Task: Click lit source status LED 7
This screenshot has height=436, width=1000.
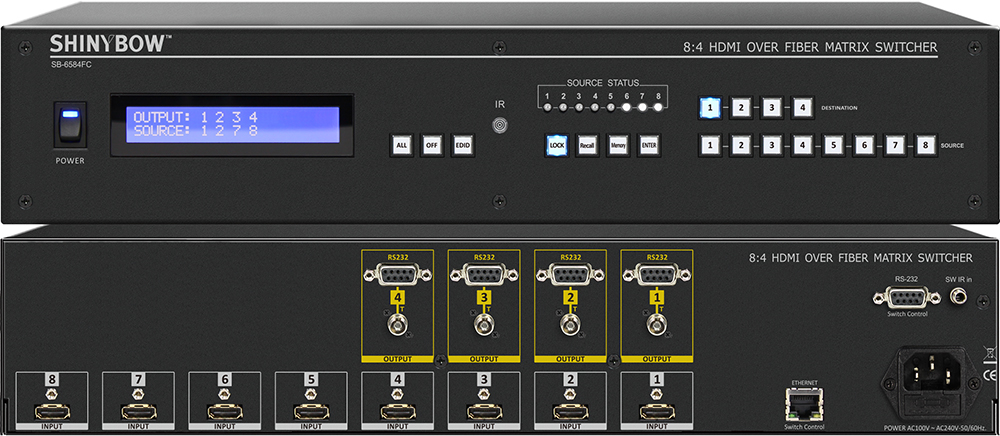Action: 642,107
